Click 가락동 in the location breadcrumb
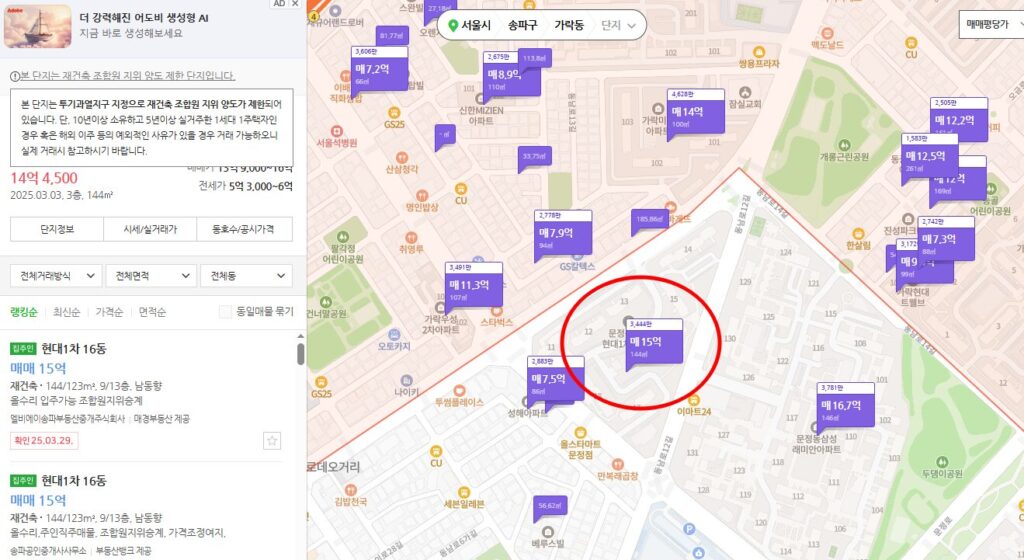 tap(569, 25)
